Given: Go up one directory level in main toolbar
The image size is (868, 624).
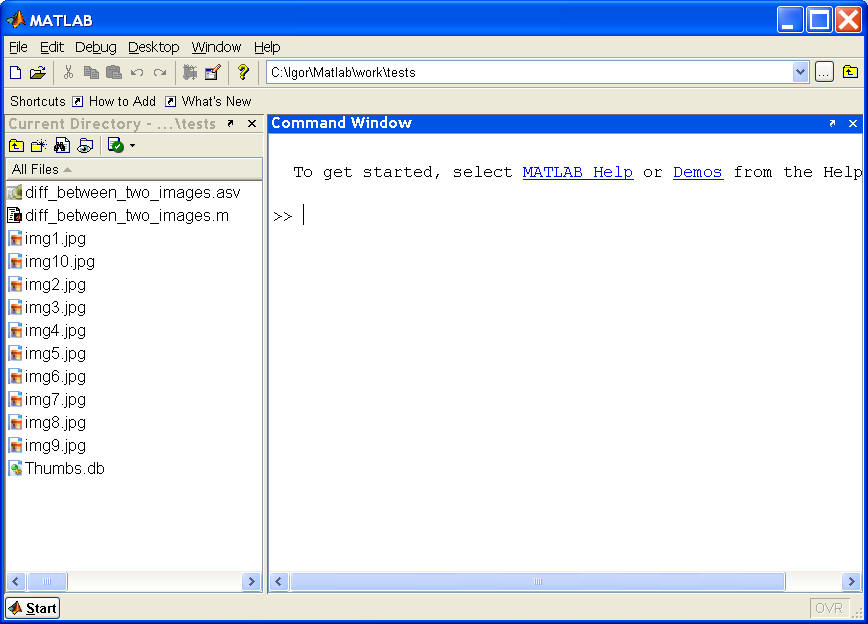Looking at the screenshot, I should [x=850, y=72].
